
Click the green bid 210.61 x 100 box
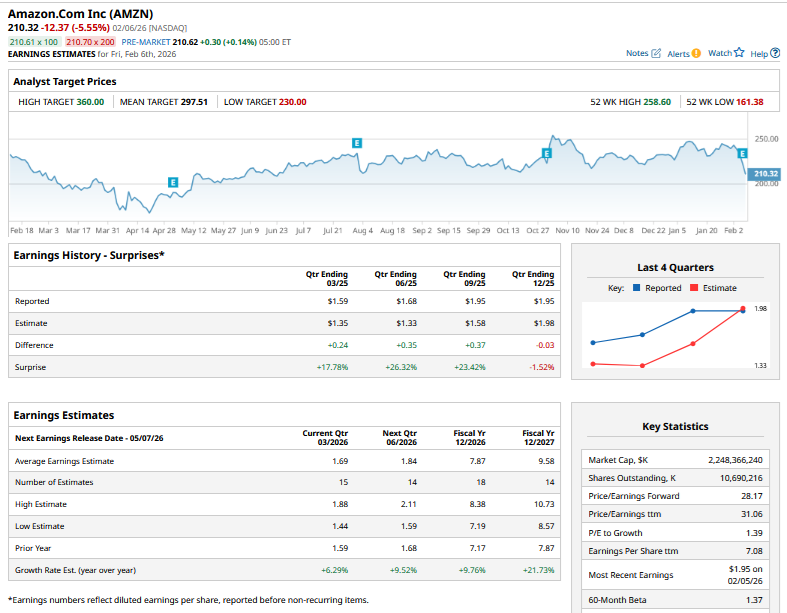coord(34,42)
